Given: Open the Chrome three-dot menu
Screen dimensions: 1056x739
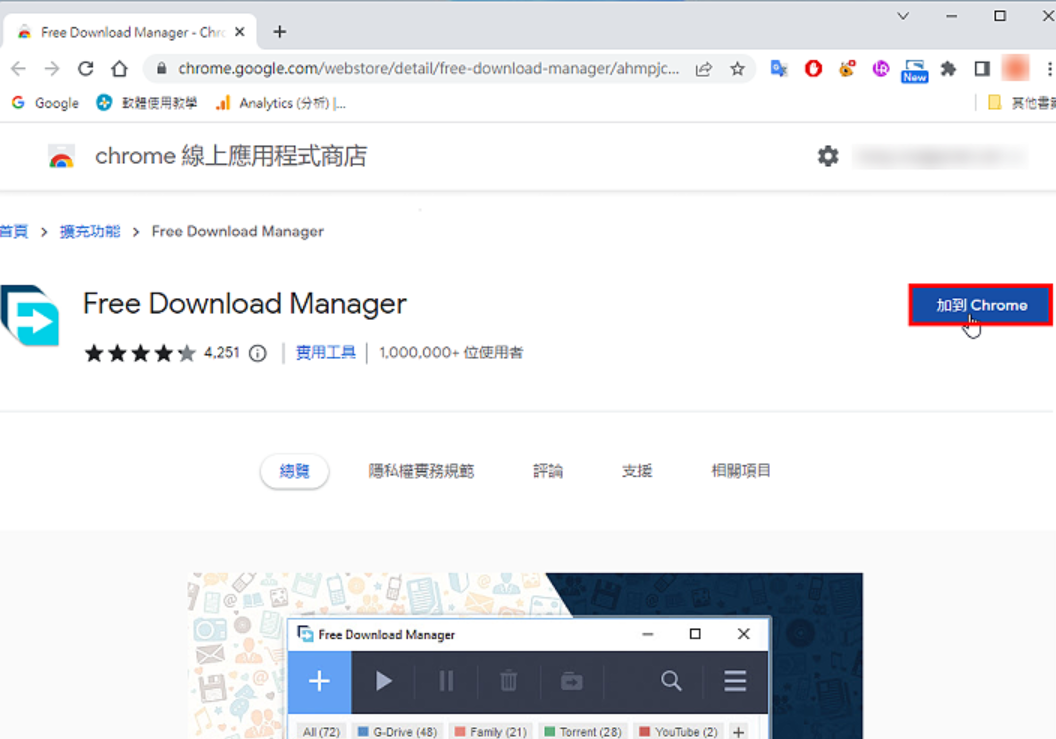Looking at the screenshot, I should click(x=1049, y=69).
